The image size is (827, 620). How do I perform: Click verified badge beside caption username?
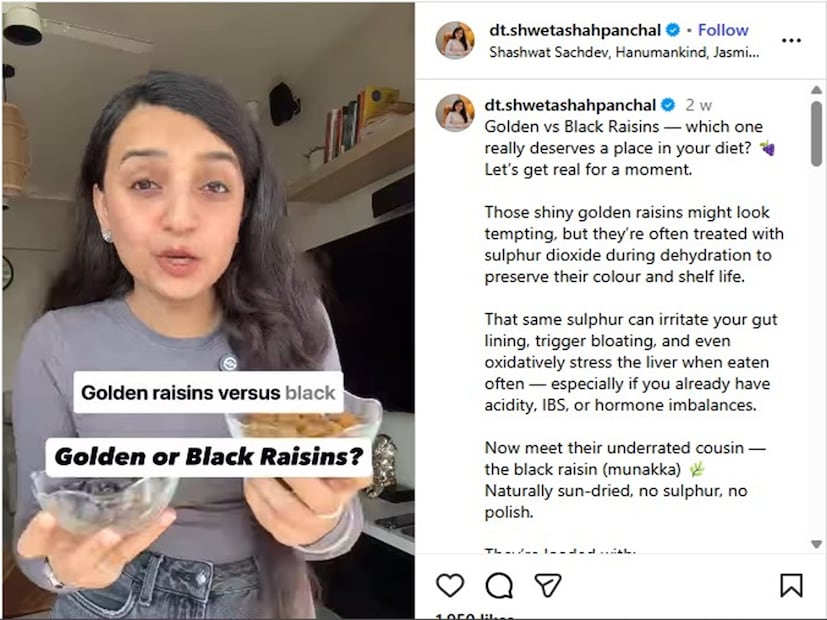click(x=668, y=105)
